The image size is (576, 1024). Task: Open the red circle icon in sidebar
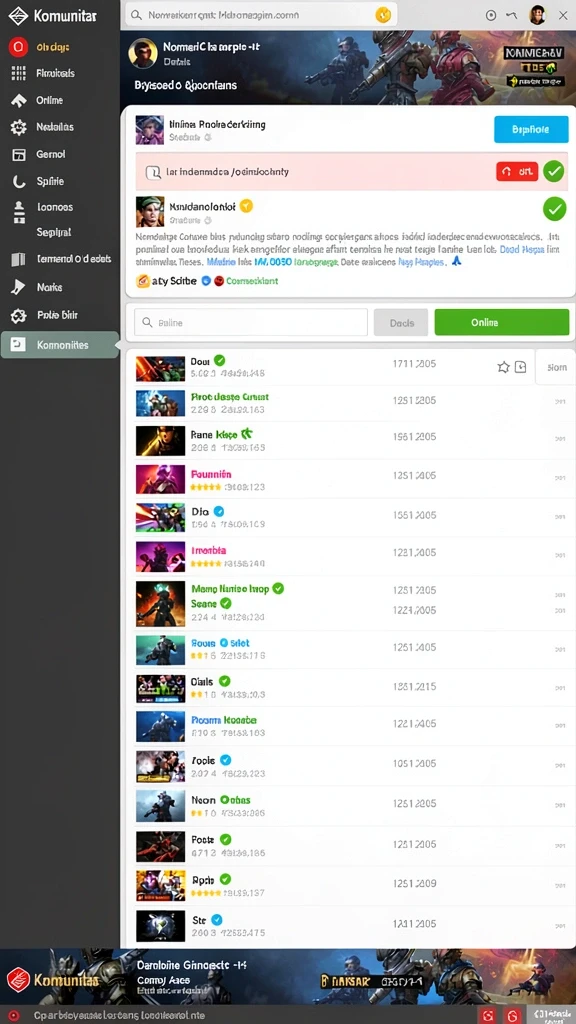pyautogui.click(x=18, y=47)
